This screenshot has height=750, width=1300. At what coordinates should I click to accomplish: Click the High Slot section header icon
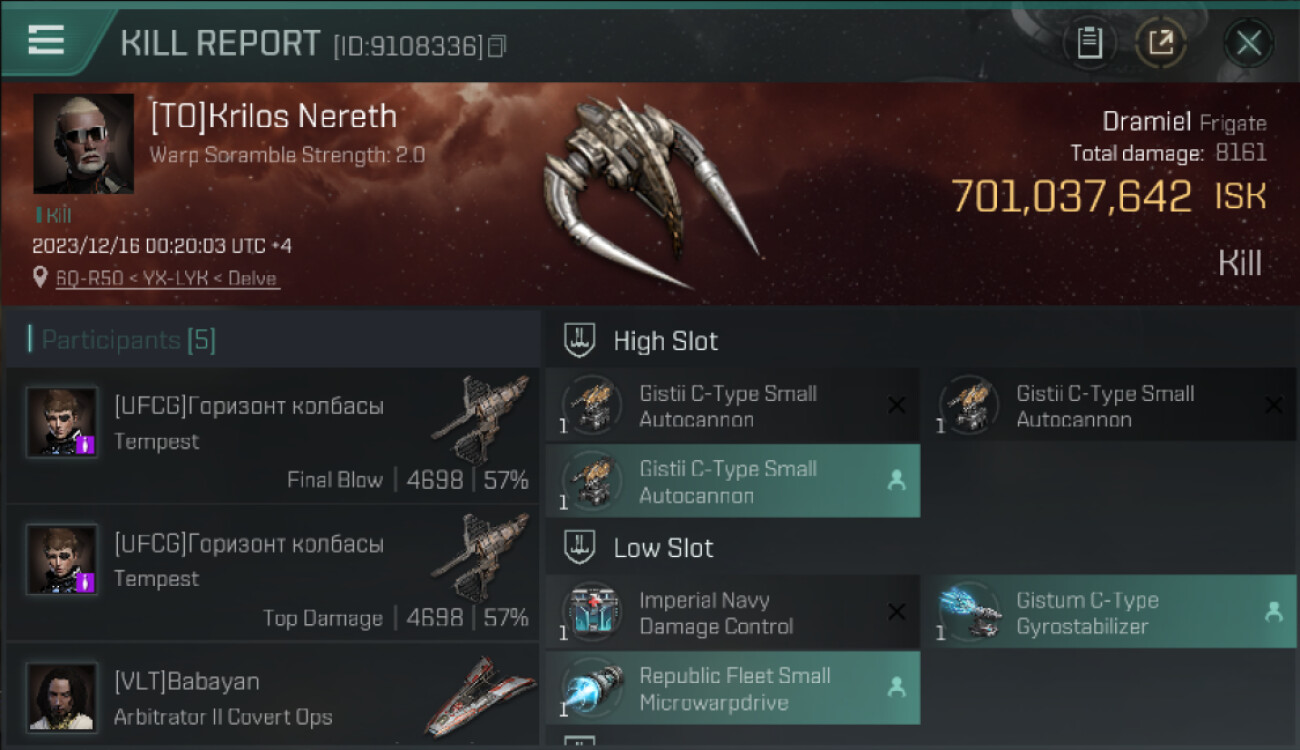[x=581, y=340]
